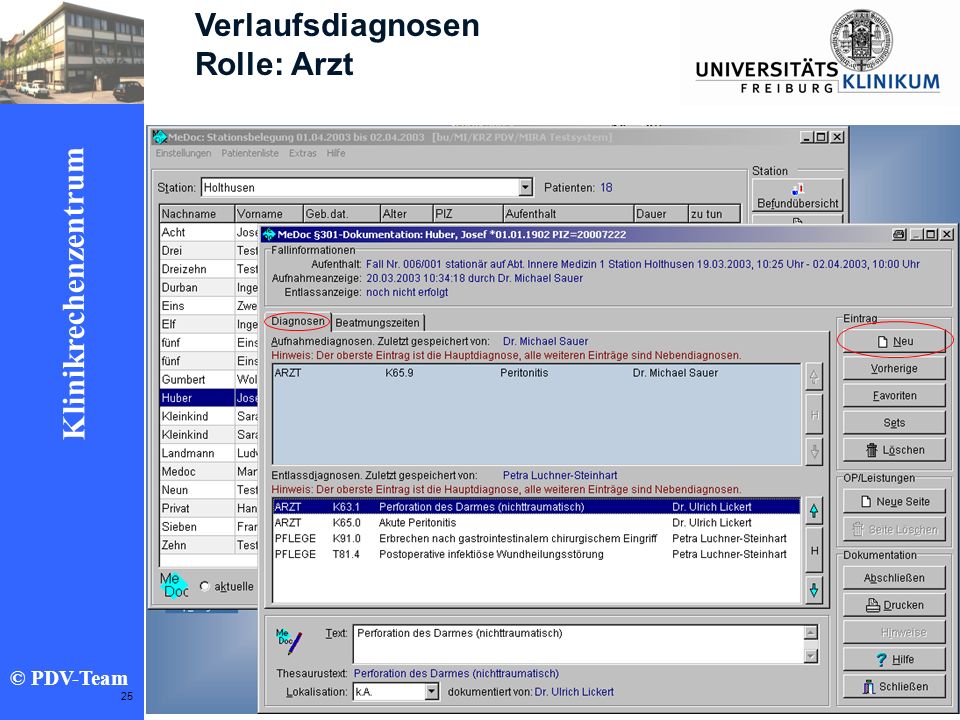Click the down arrow beside Aufnahmediagnosen list
960x720 pixels.
814,452
